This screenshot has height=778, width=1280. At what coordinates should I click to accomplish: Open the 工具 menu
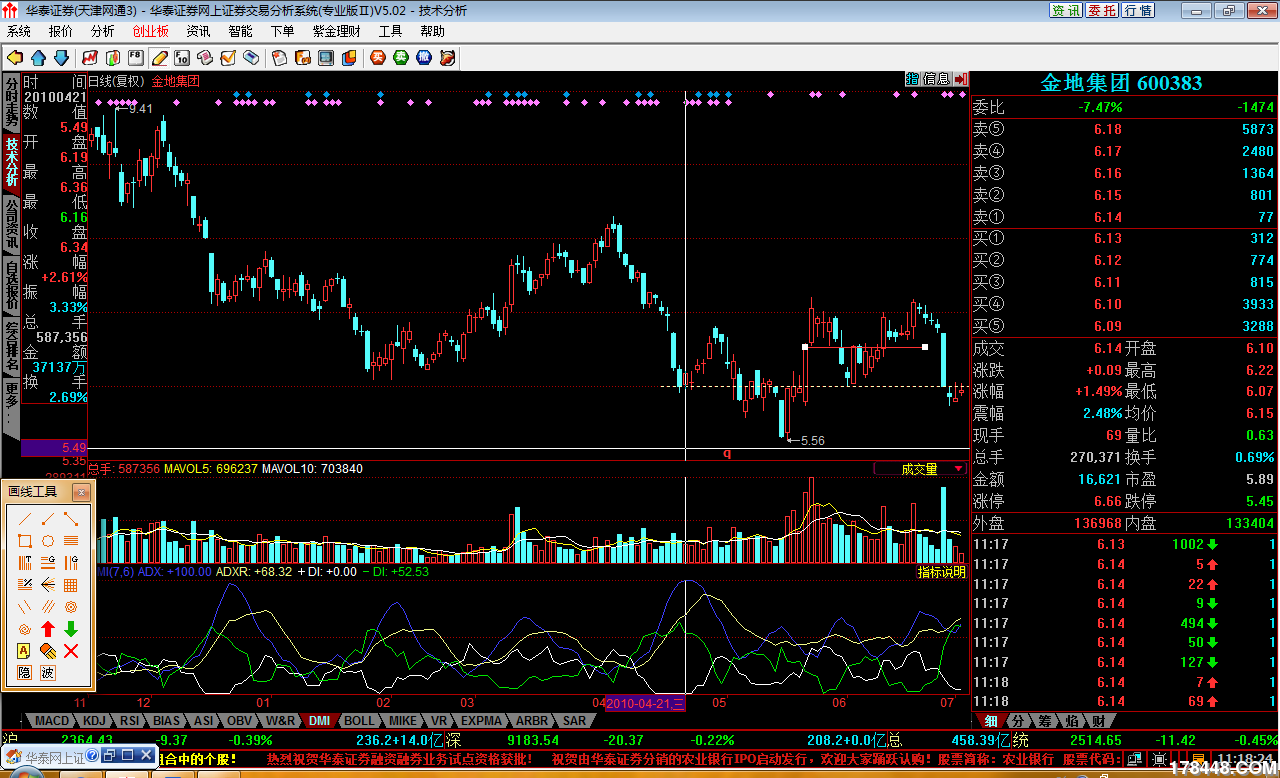click(391, 31)
